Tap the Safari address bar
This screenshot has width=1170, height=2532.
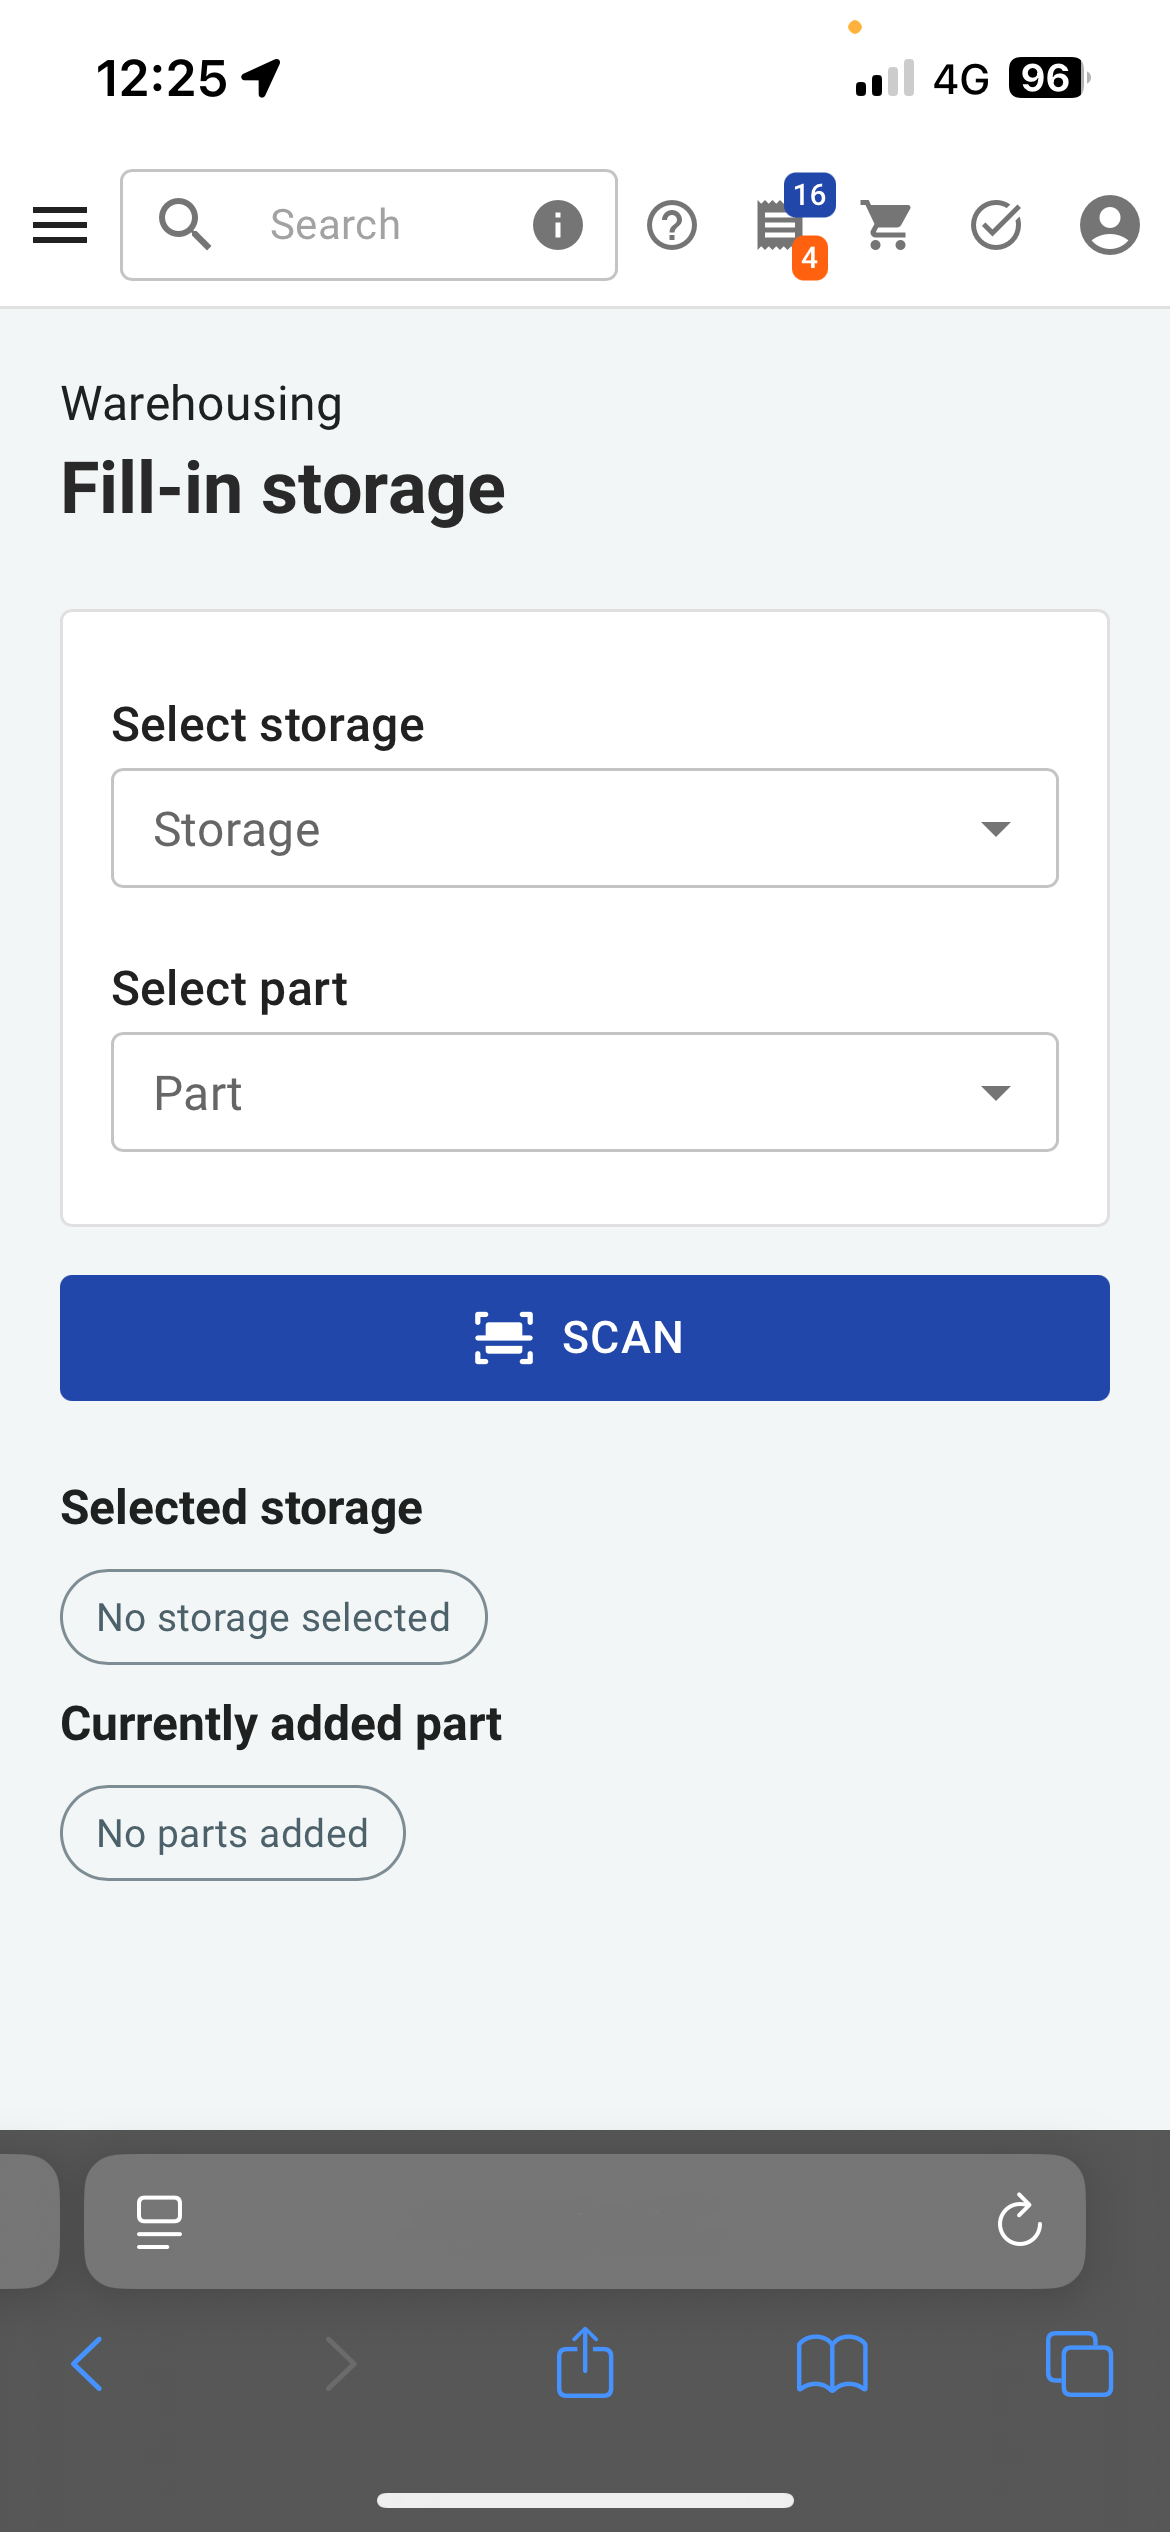pos(580,2221)
